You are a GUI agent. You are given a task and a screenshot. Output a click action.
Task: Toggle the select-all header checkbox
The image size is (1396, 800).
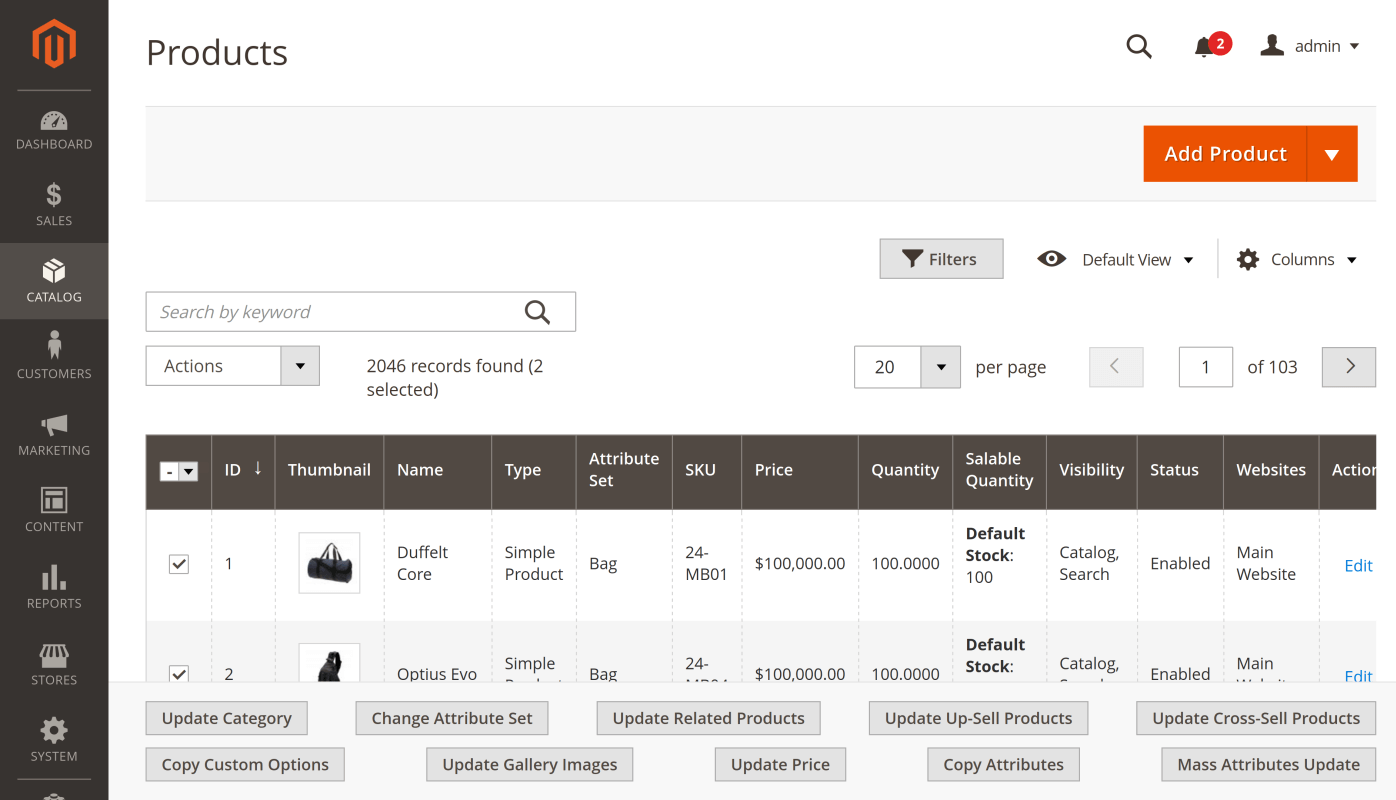tap(170, 471)
